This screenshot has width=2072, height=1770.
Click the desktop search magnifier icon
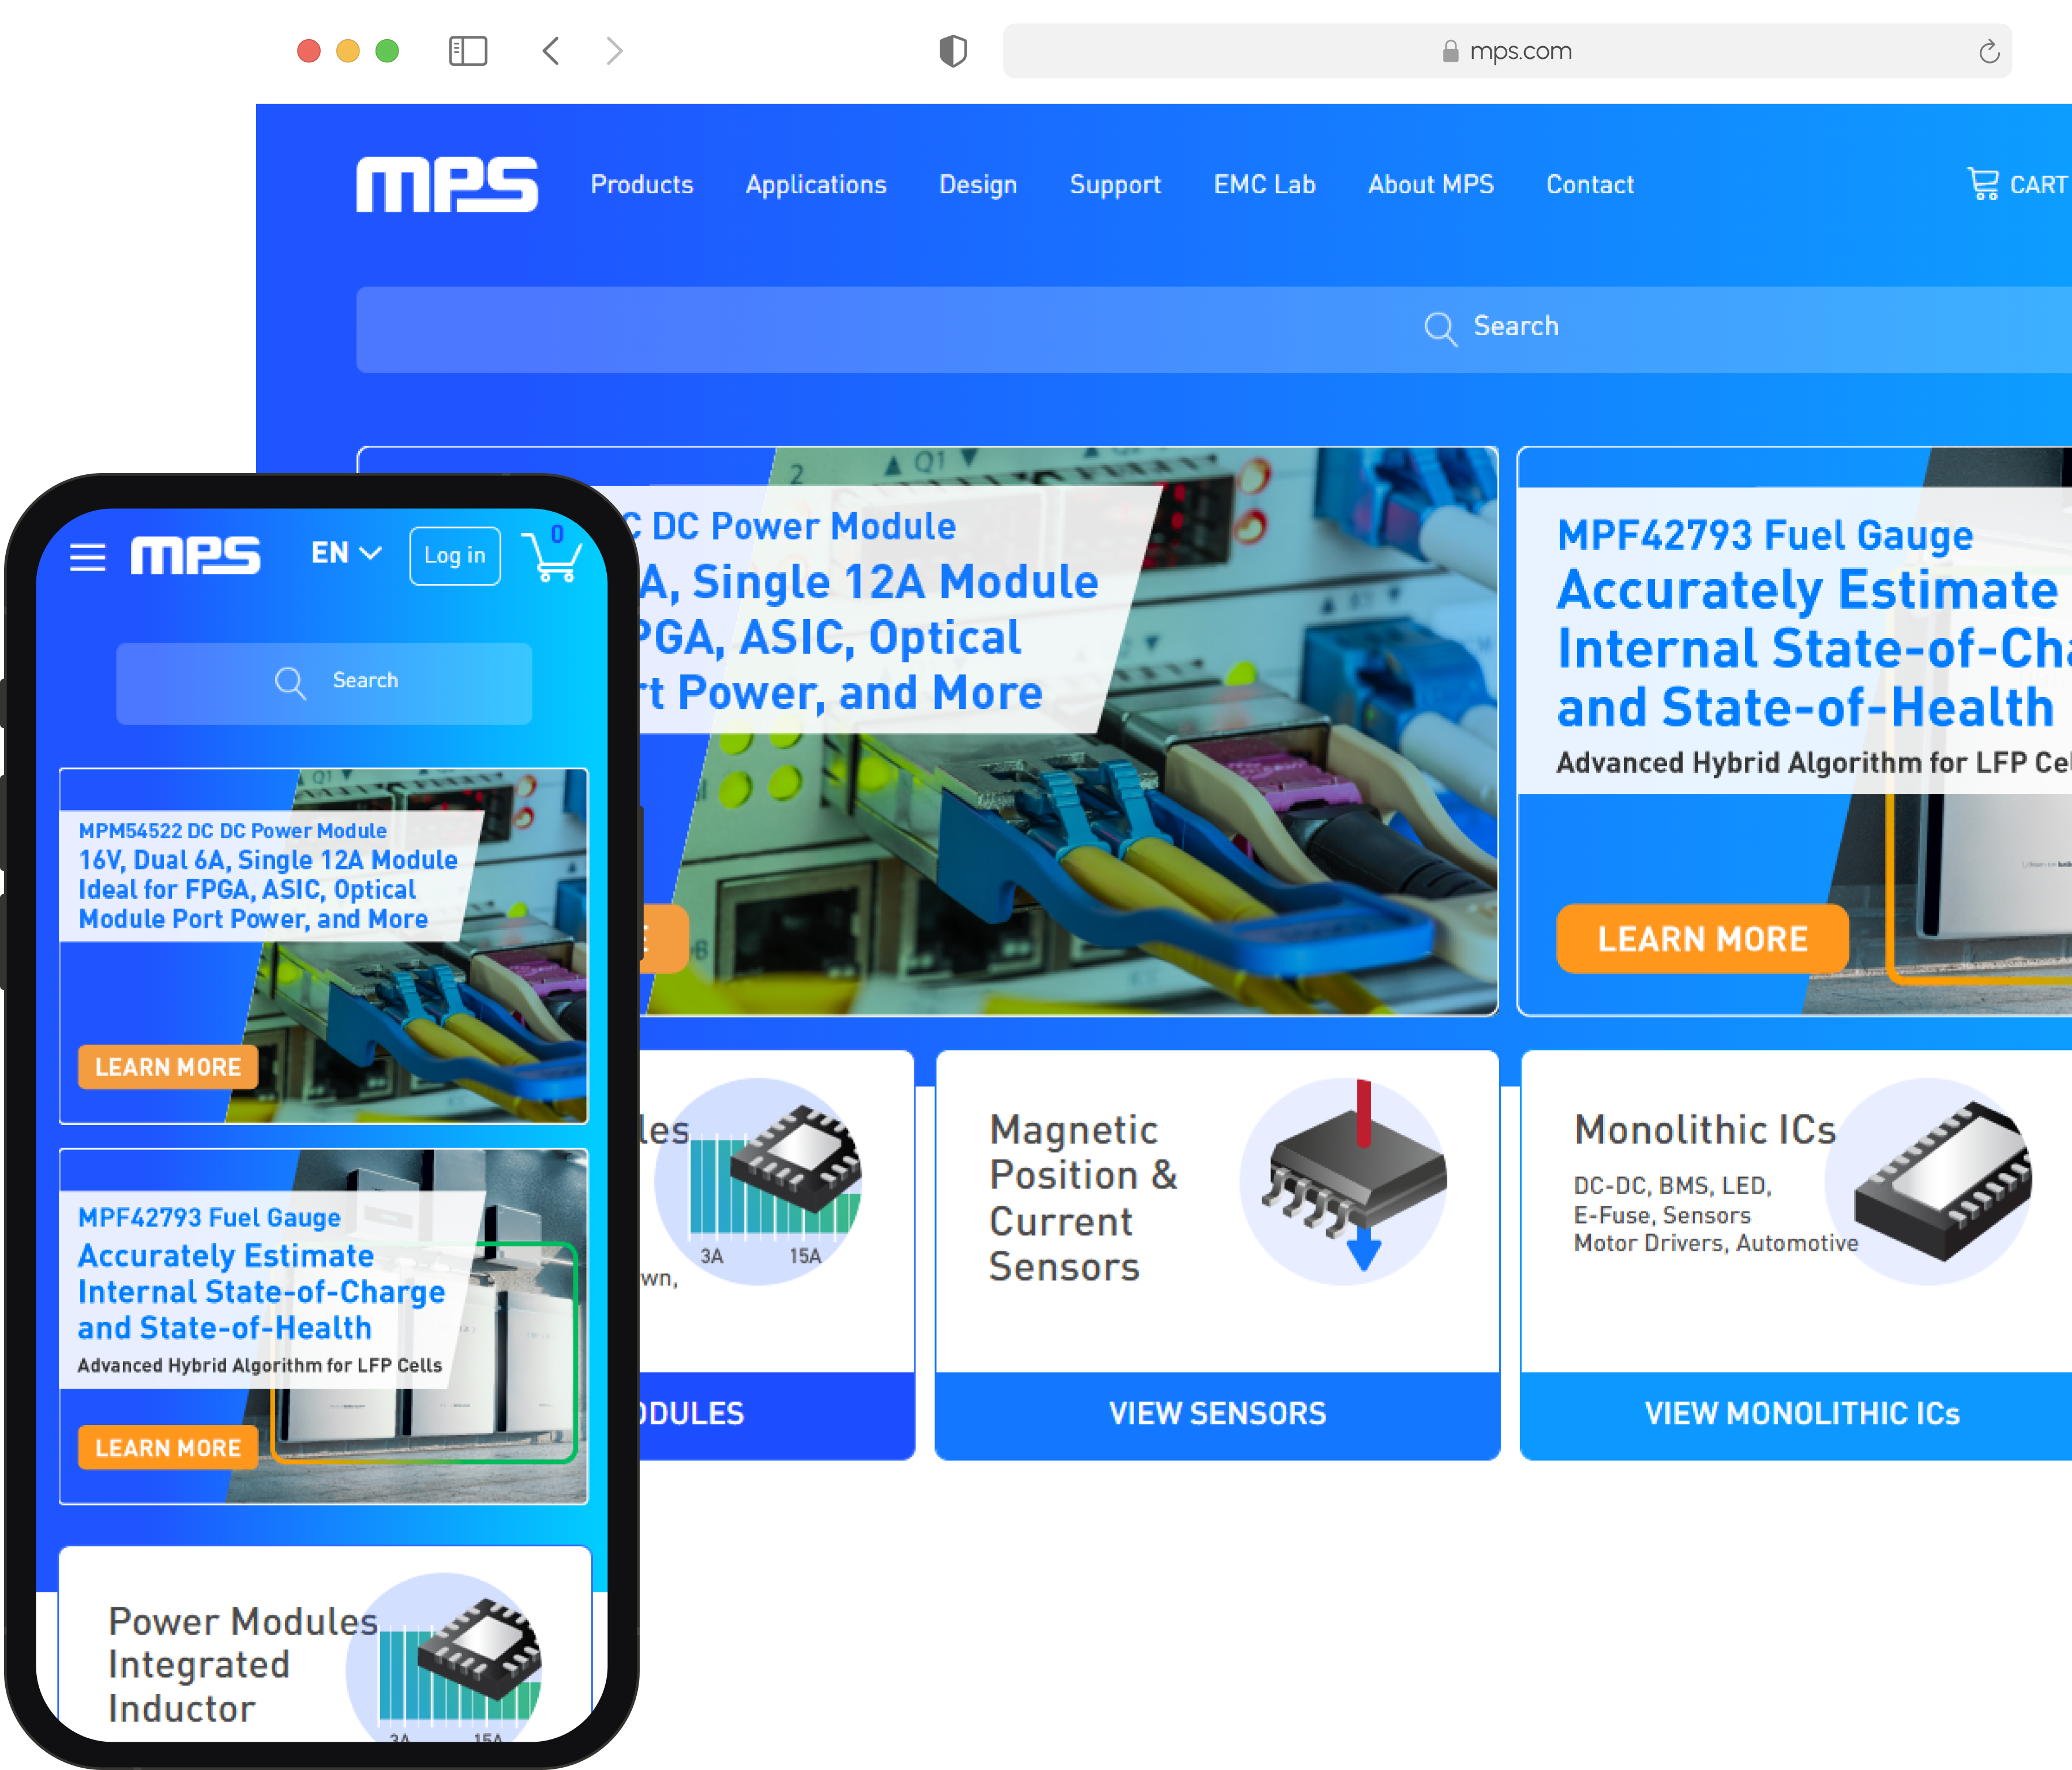pyautogui.click(x=1440, y=328)
